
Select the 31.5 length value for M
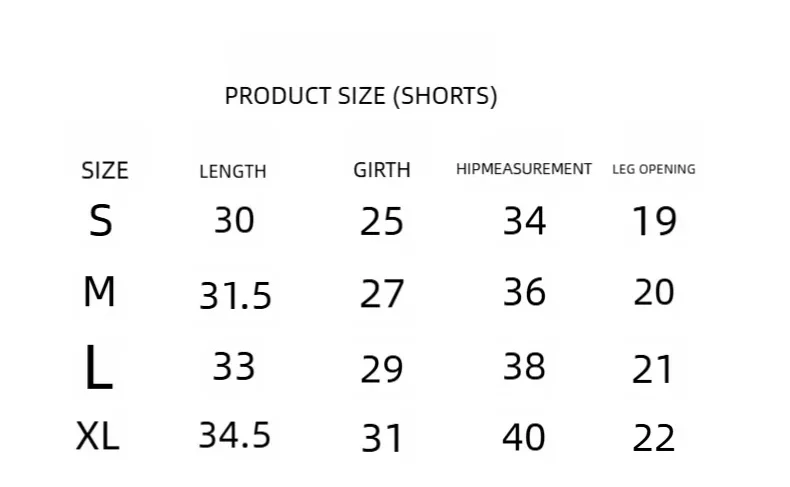click(235, 295)
